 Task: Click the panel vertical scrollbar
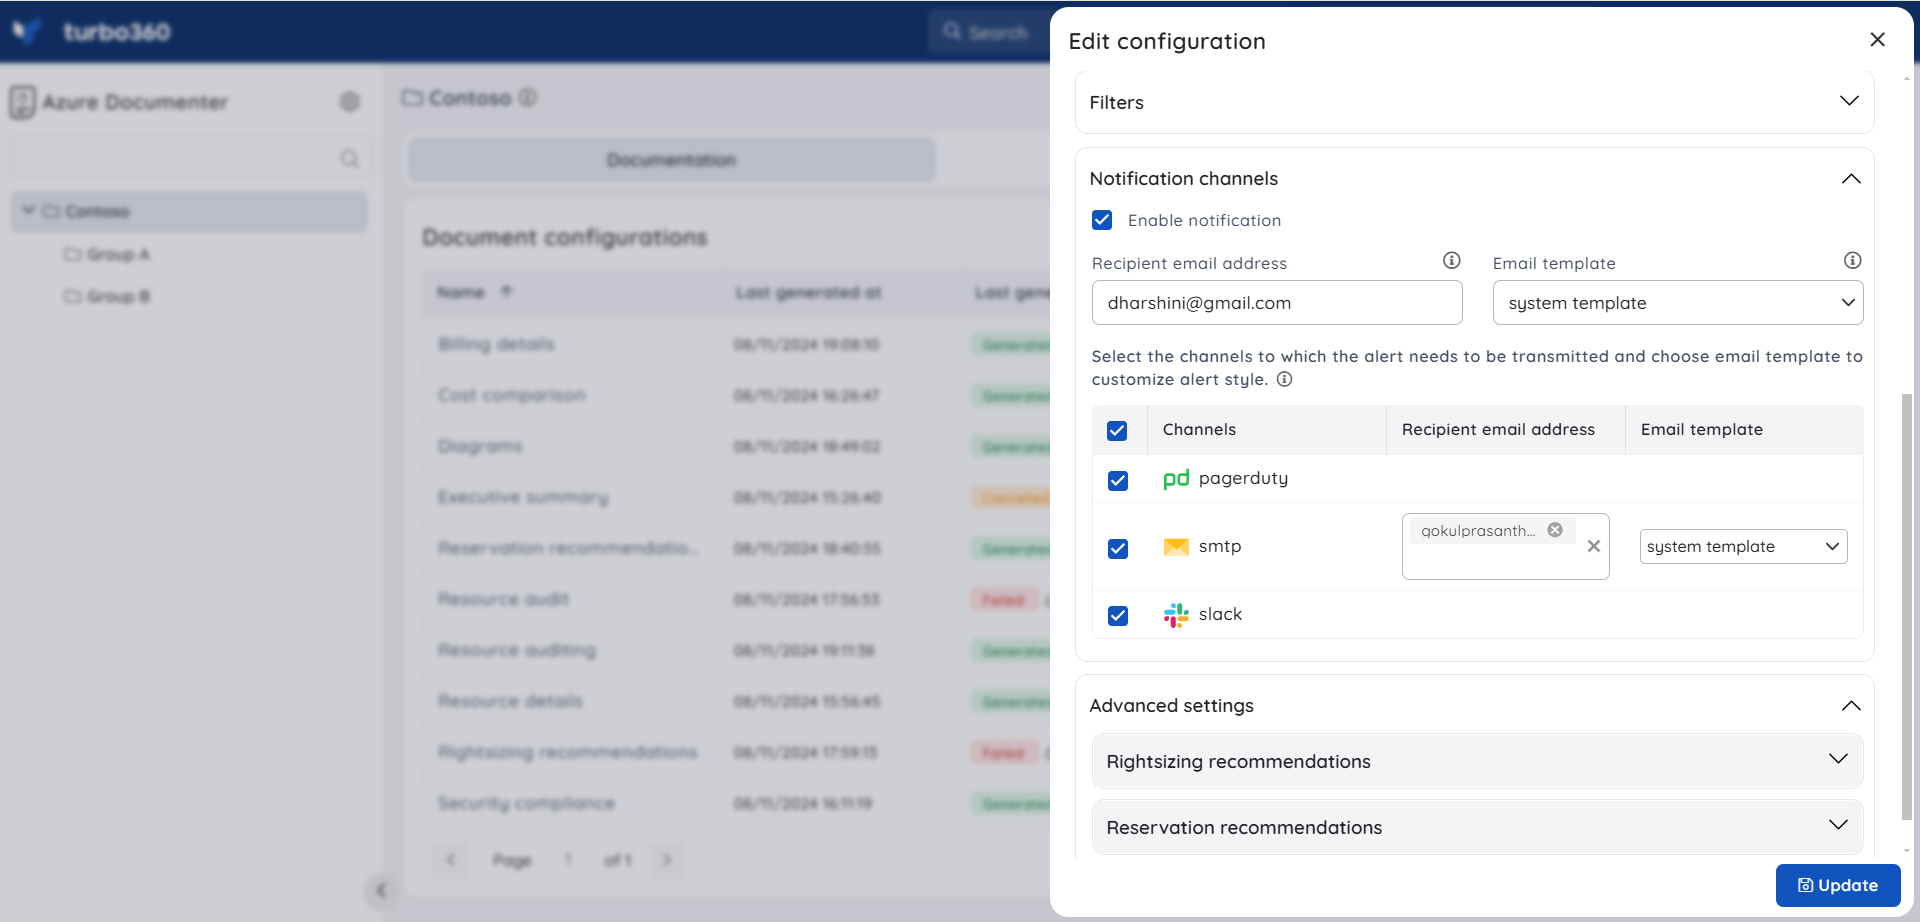point(1907,606)
